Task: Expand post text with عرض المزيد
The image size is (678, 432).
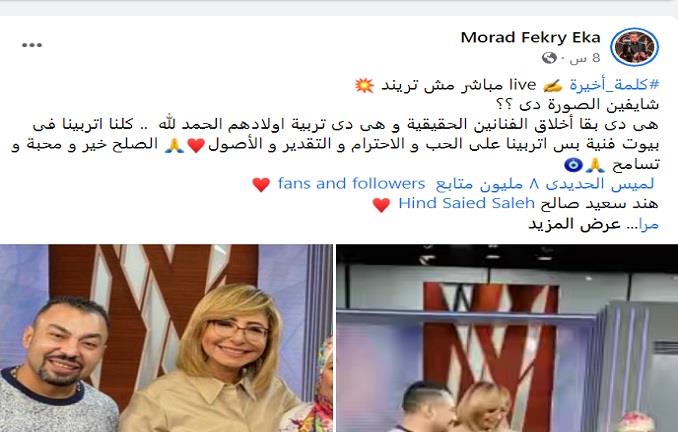Action: point(574,224)
